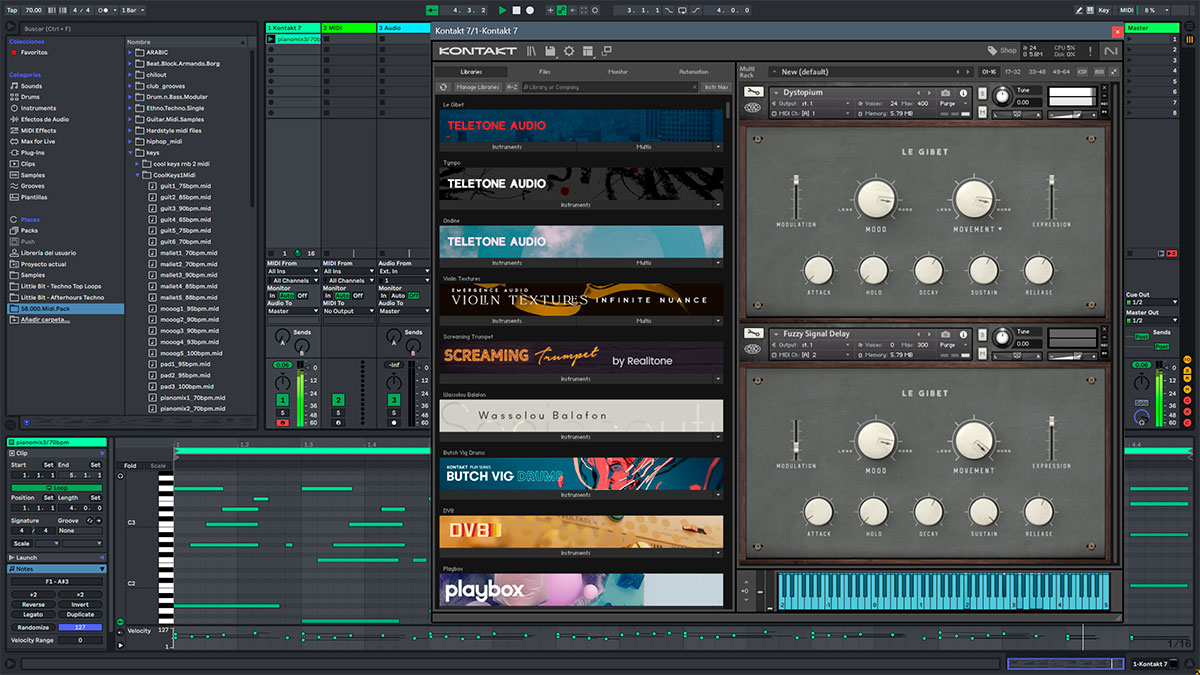The height and width of the screenshot is (675, 1200).
Task: Click the KSP button in multi rack header
Action: tap(1084, 72)
